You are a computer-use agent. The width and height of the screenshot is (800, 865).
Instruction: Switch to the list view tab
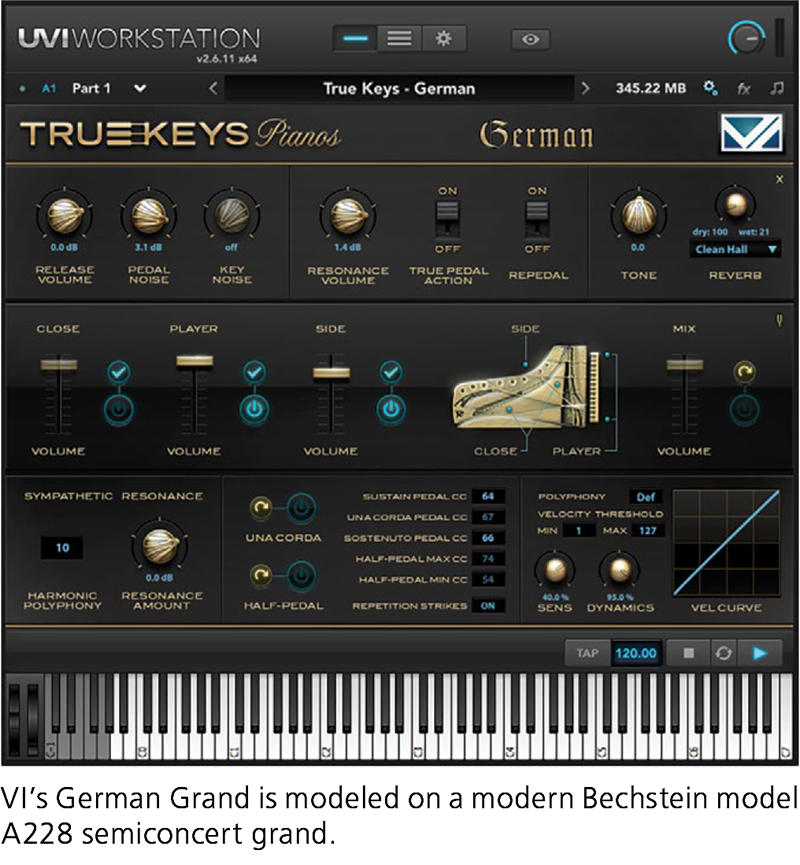(x=400, y=39)
